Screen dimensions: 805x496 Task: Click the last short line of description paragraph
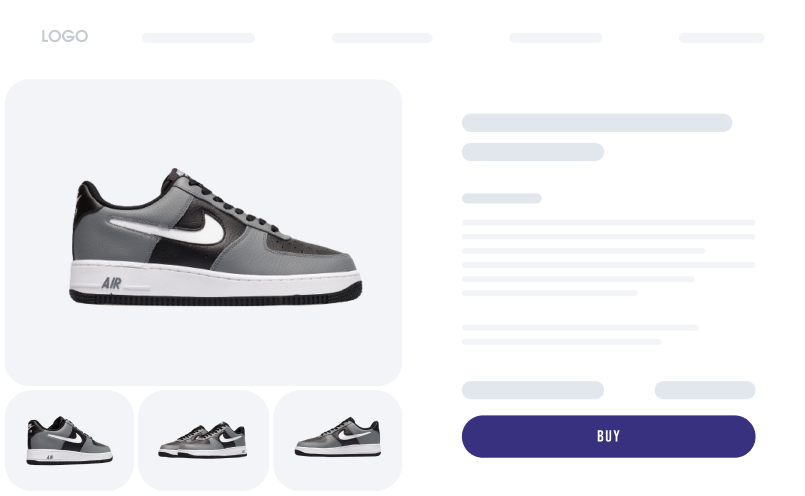click(549, 293)
